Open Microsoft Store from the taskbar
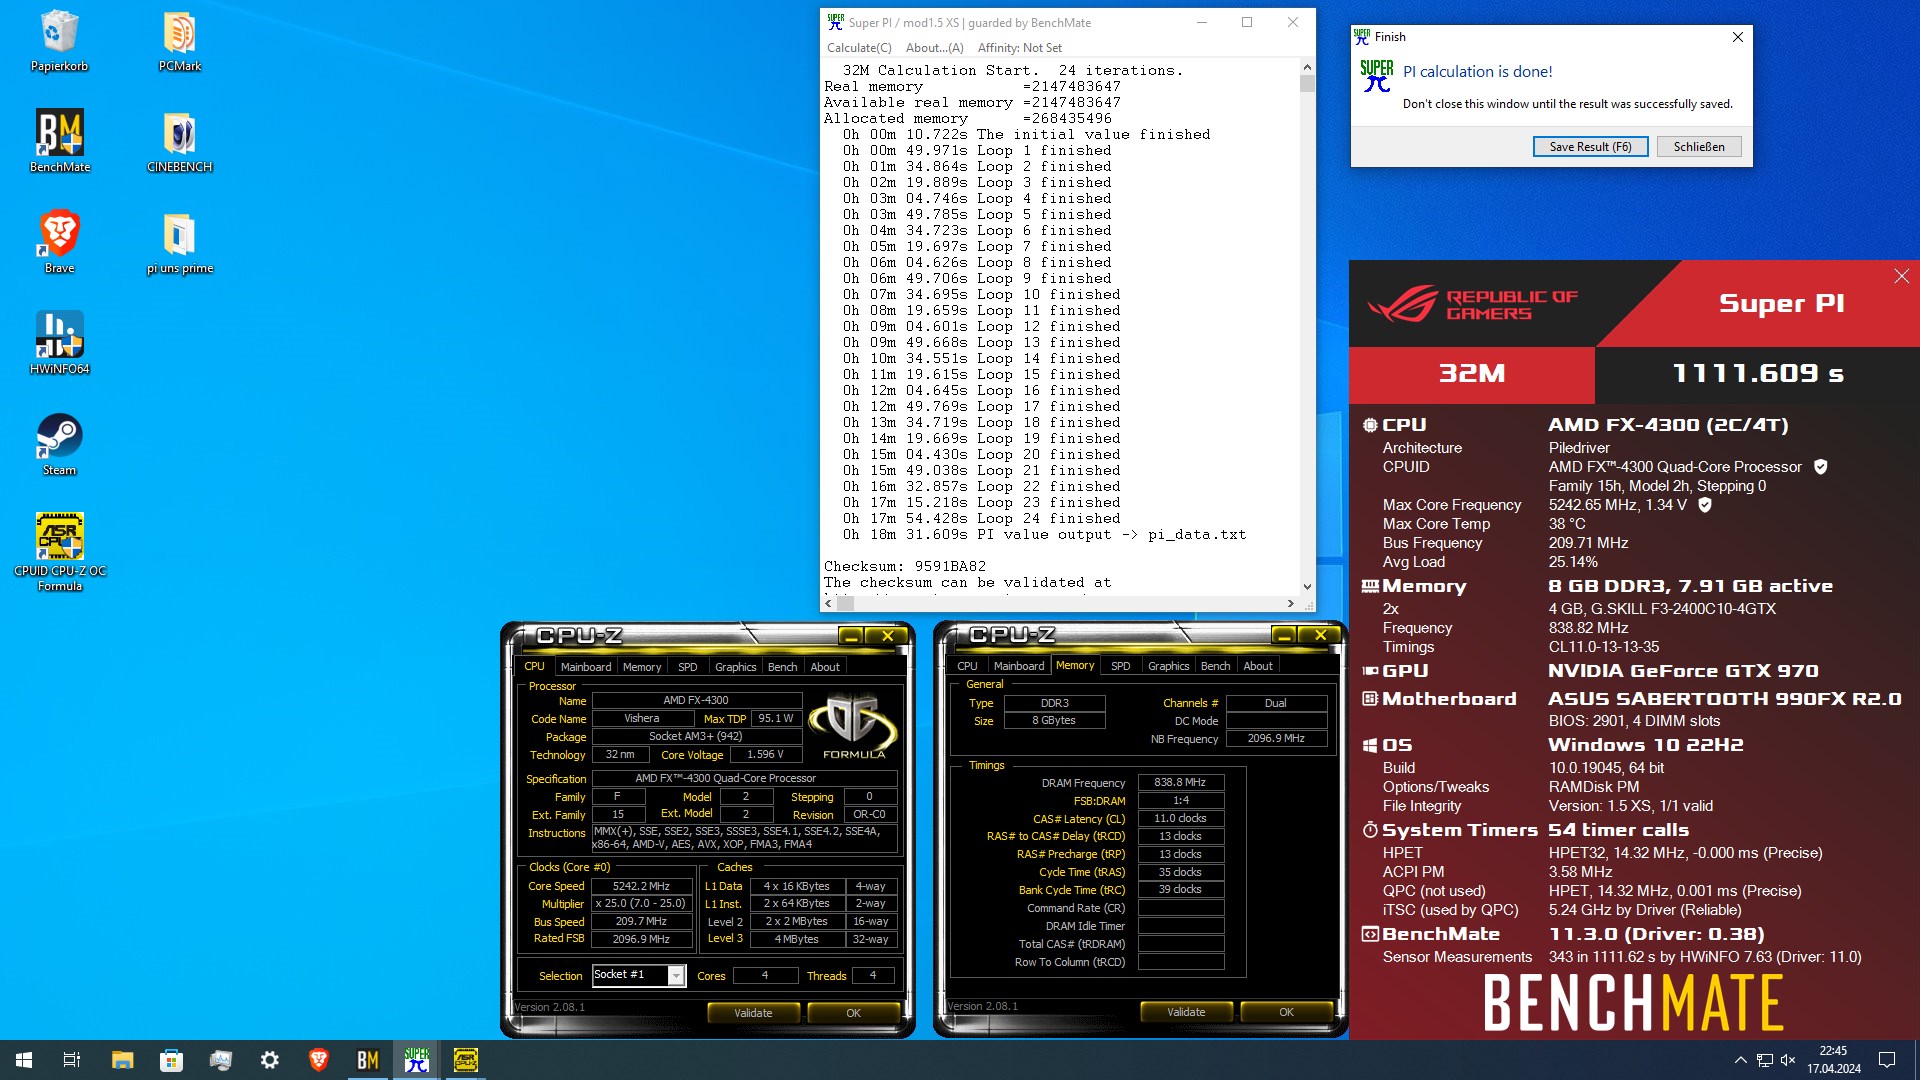The width and height of the screenshot is (1920, 1080). (x=171, y=1060)
